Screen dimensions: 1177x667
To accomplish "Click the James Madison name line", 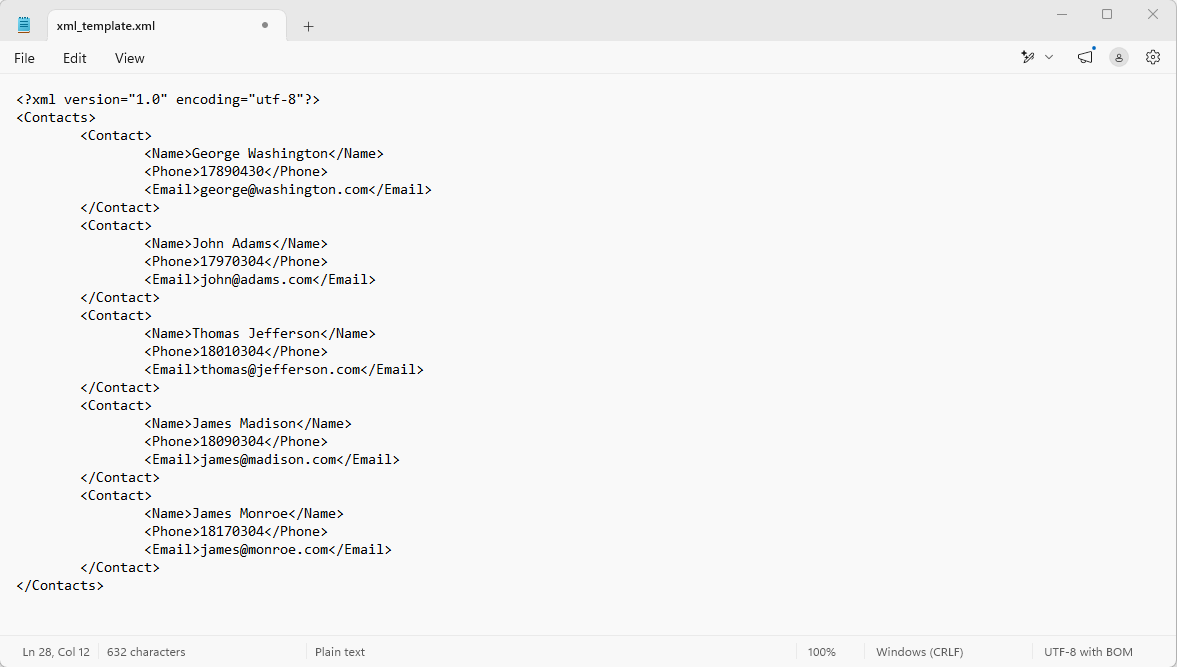I will 248,423.
